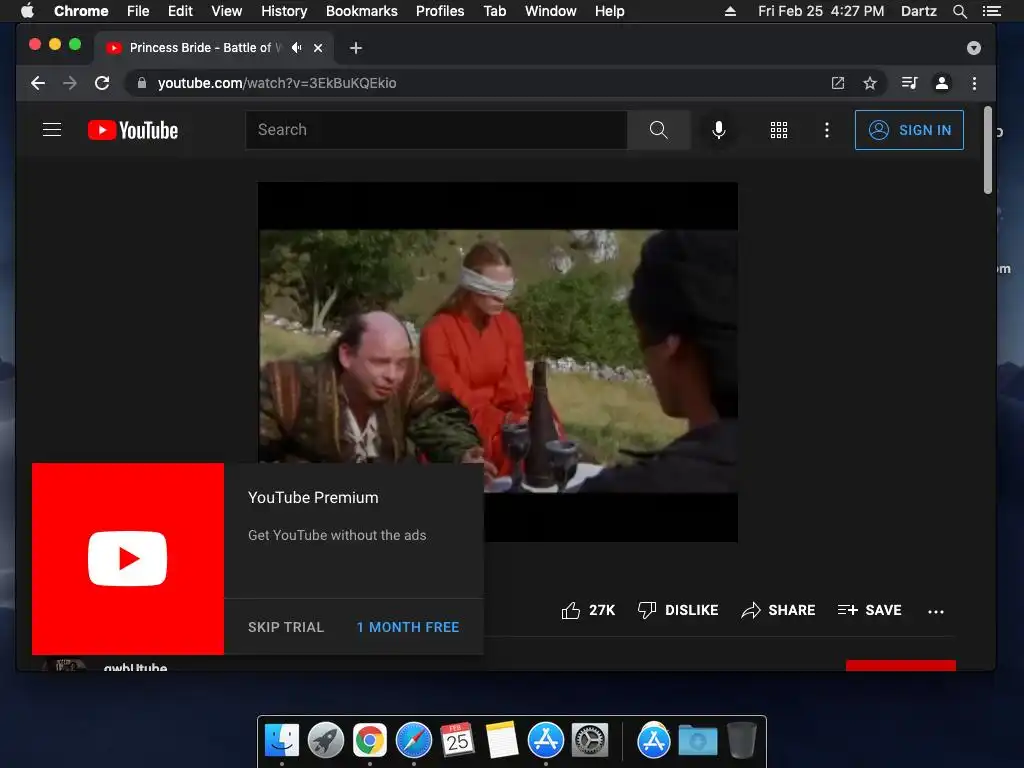The height and width of the screenshot is (768, 1024).
Task: Mute the tab via the speaker icon
Action: tap(297, 48)
